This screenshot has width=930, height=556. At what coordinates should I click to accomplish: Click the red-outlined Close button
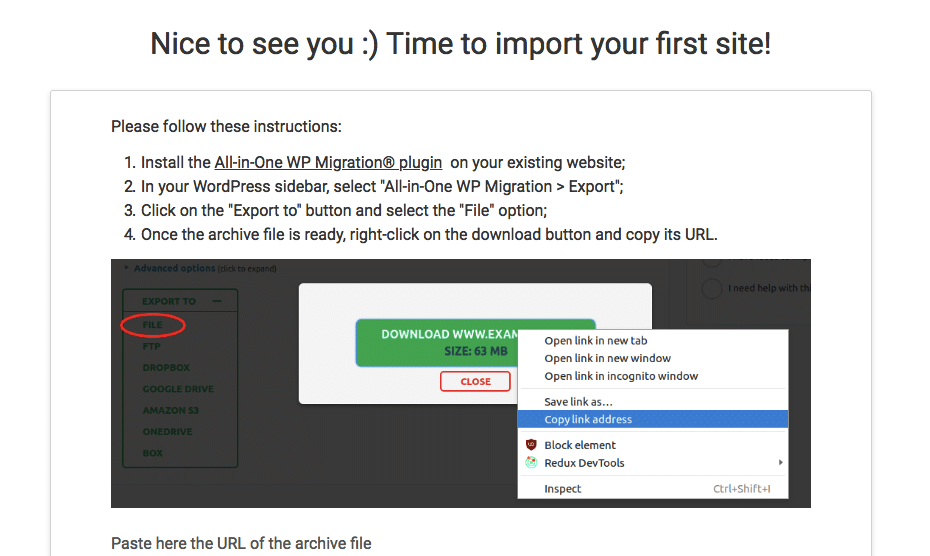coord(475,381)
